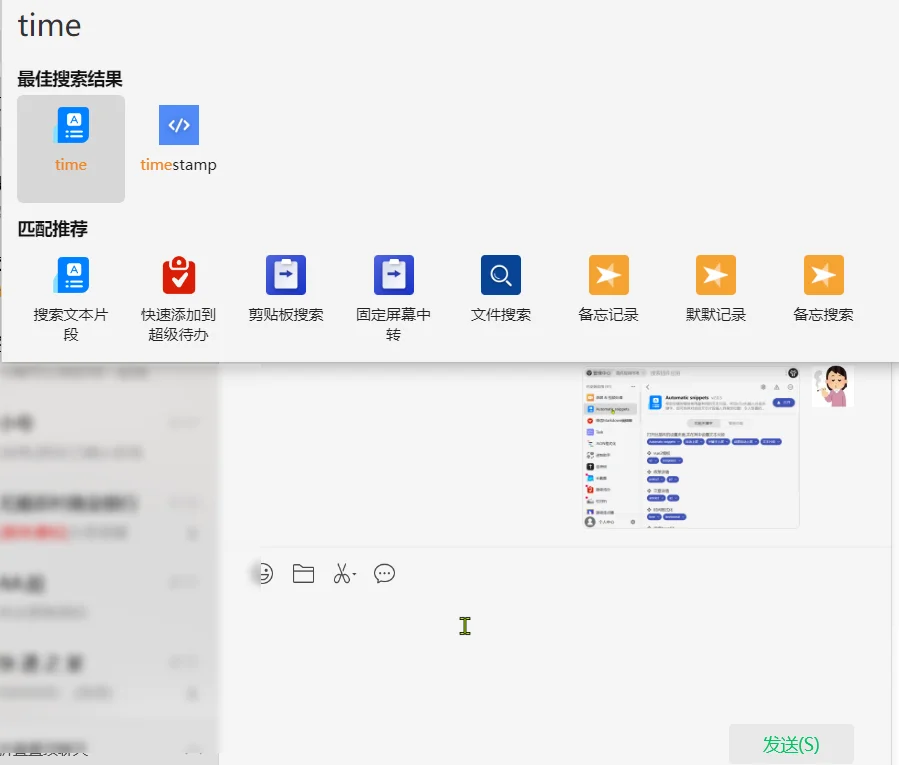
Task: Open the 搜索文本片段 plugin
Action: pyautogui.click(x=71, y=285)
